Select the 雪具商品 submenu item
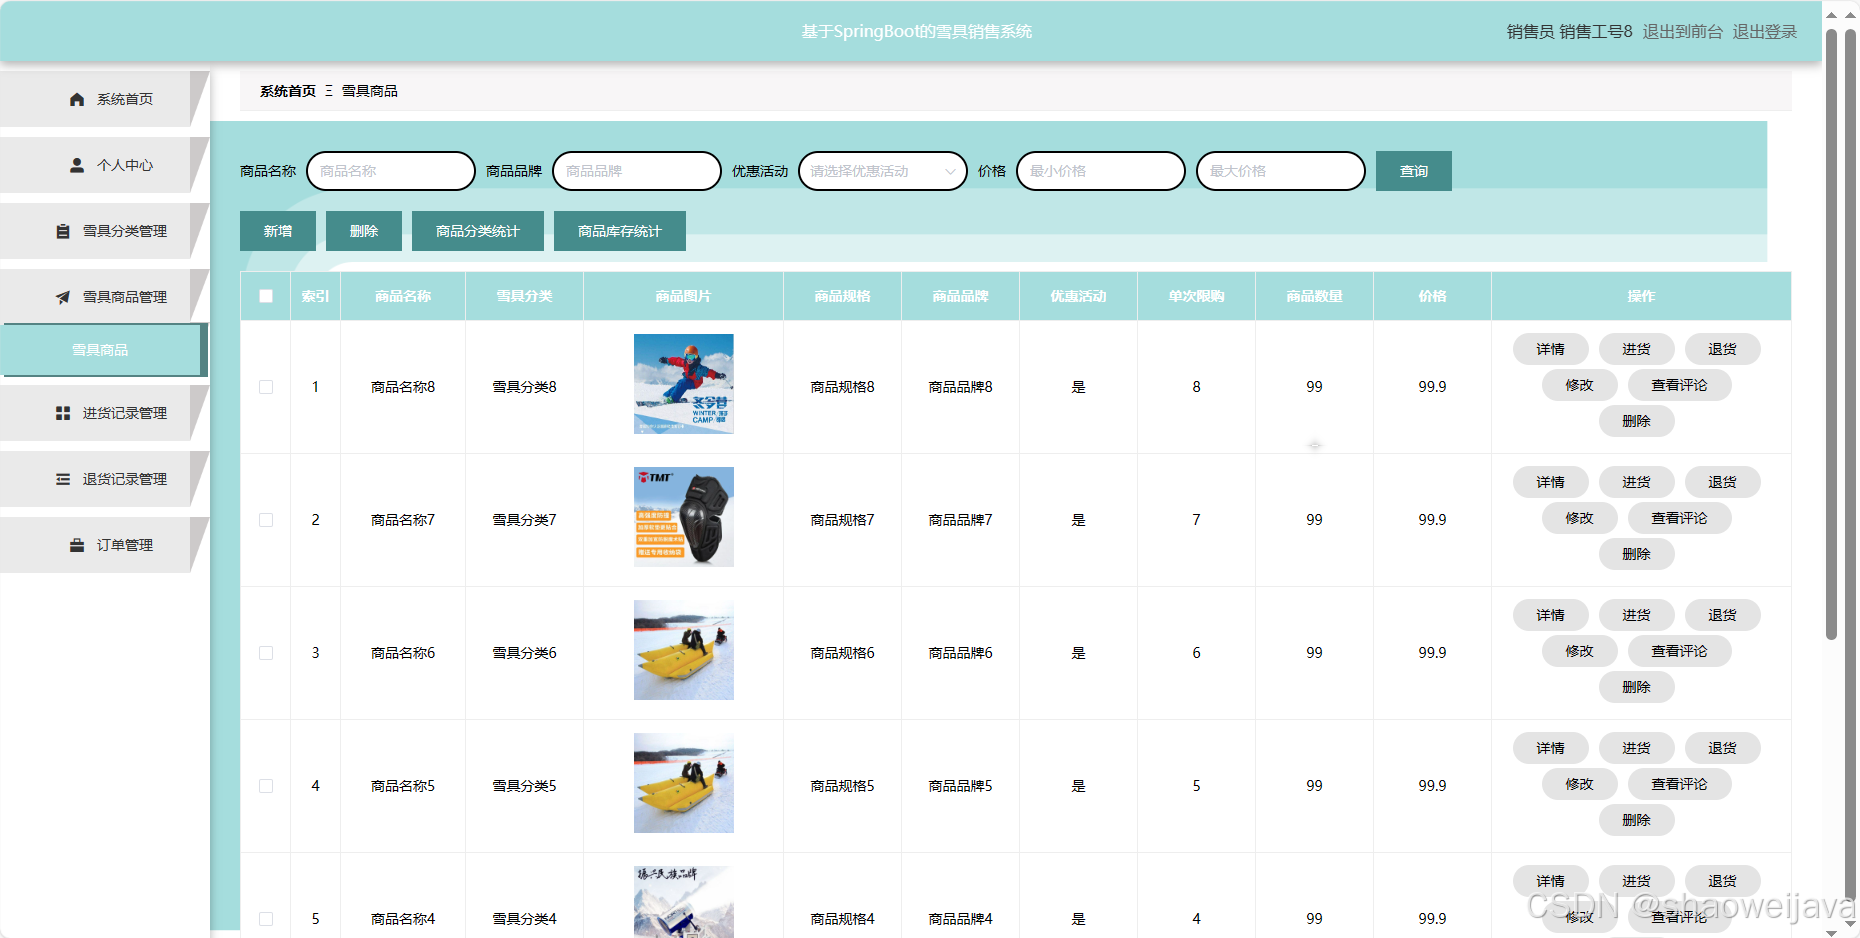The image size is (1860, 938). pos(104,350)
